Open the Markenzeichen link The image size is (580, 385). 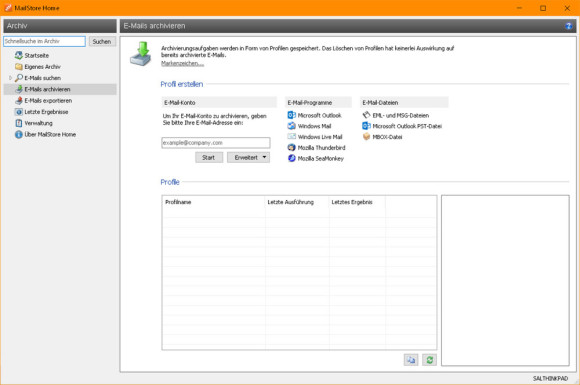182,63
